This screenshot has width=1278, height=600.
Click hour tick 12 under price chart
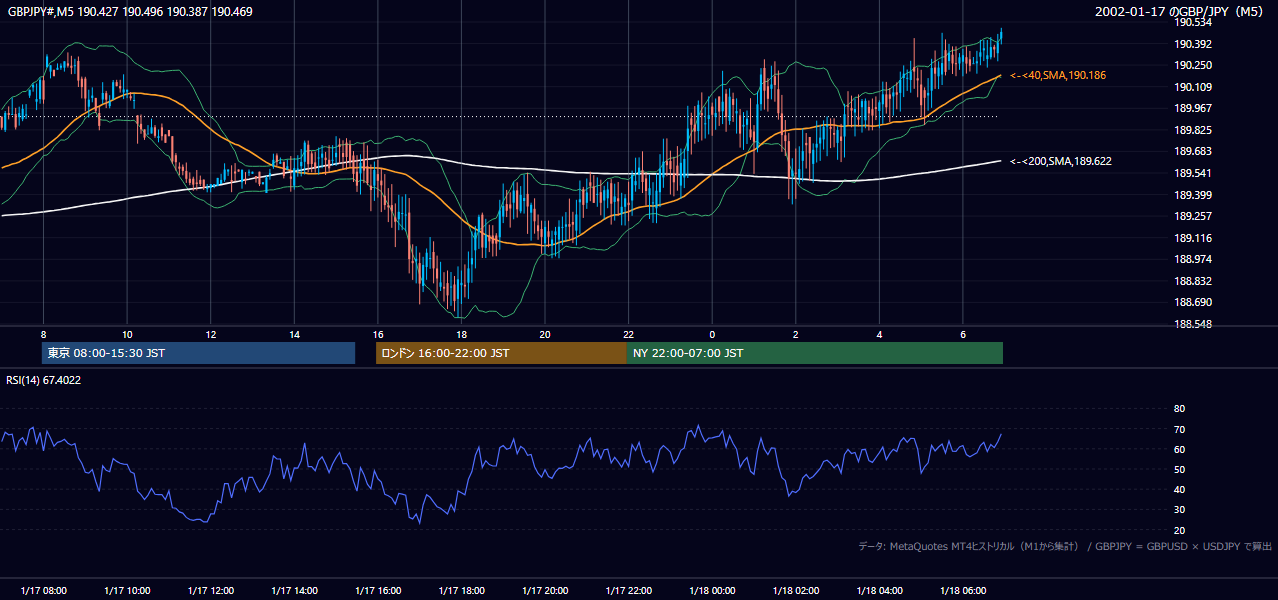click(210, 334)
